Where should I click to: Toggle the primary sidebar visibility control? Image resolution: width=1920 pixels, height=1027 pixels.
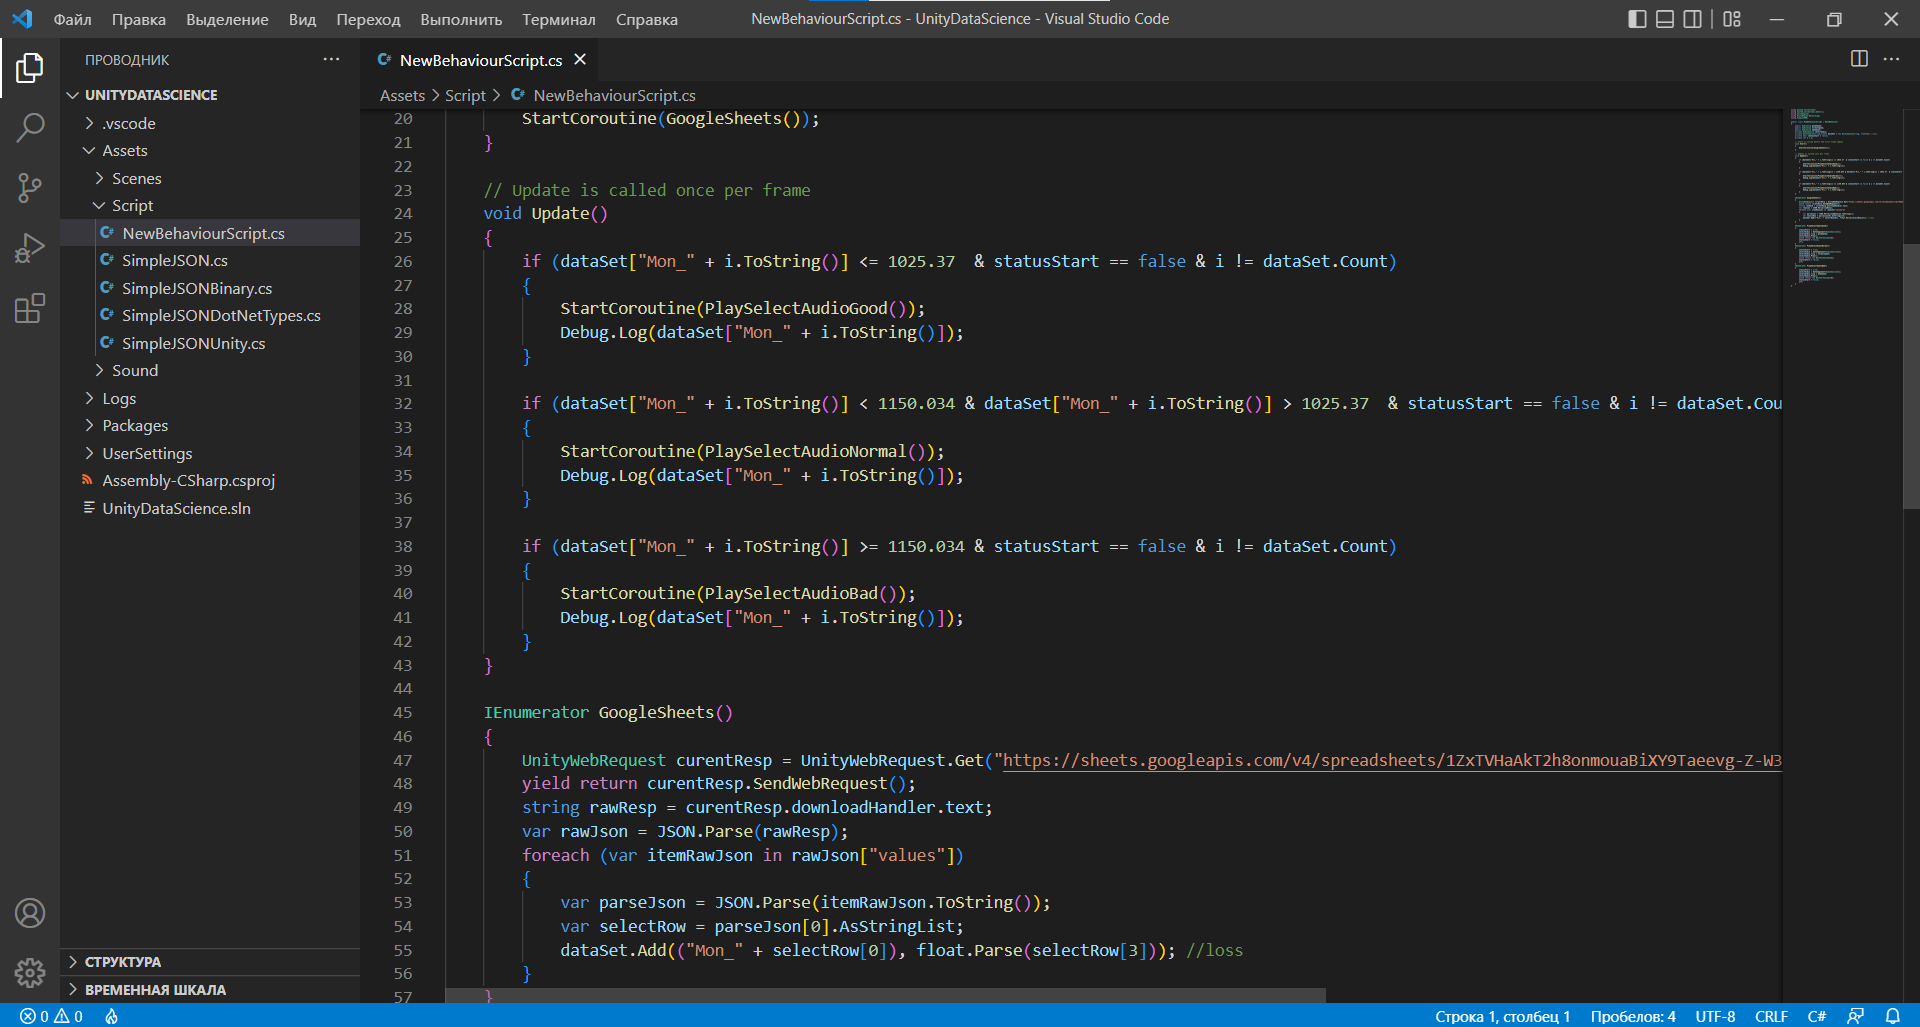(1637, 18)
